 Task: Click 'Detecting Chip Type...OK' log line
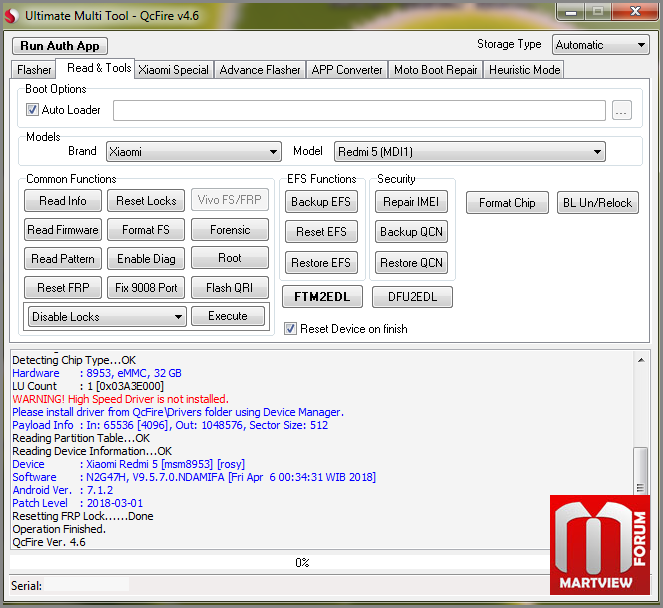pyautogui.click(x=74, y=360)
